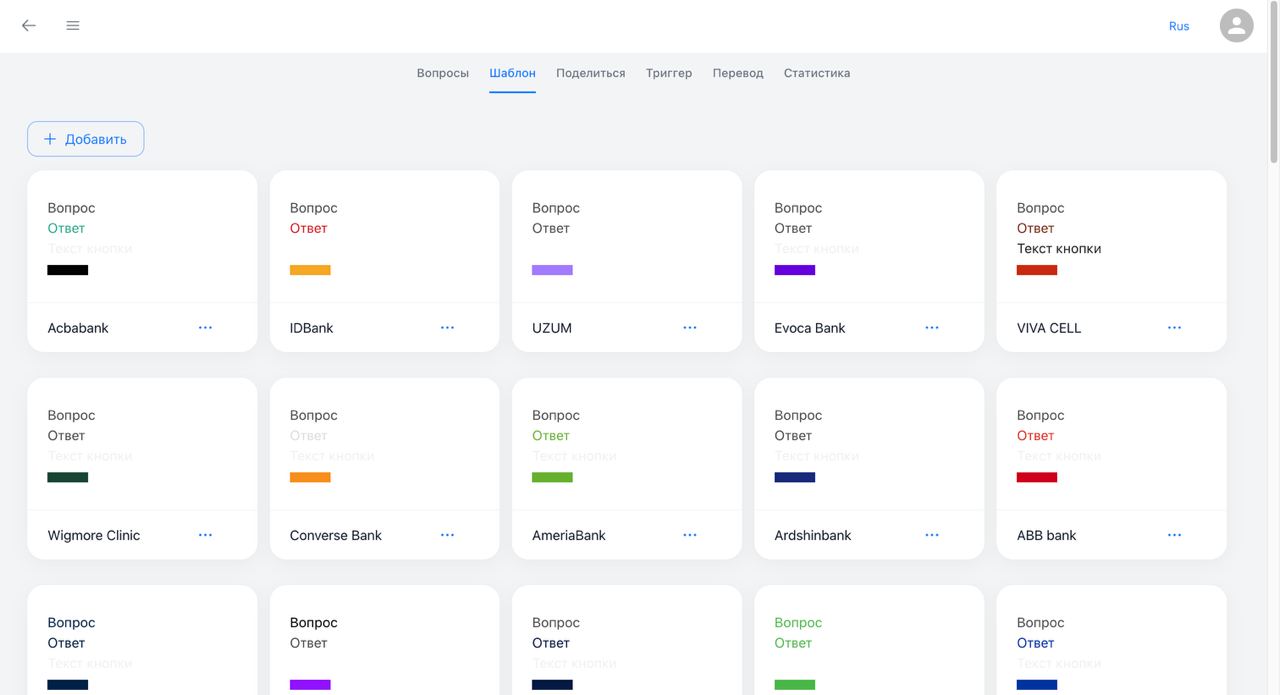
Task: Switch to the Вопросы tab
Action: 443,73
